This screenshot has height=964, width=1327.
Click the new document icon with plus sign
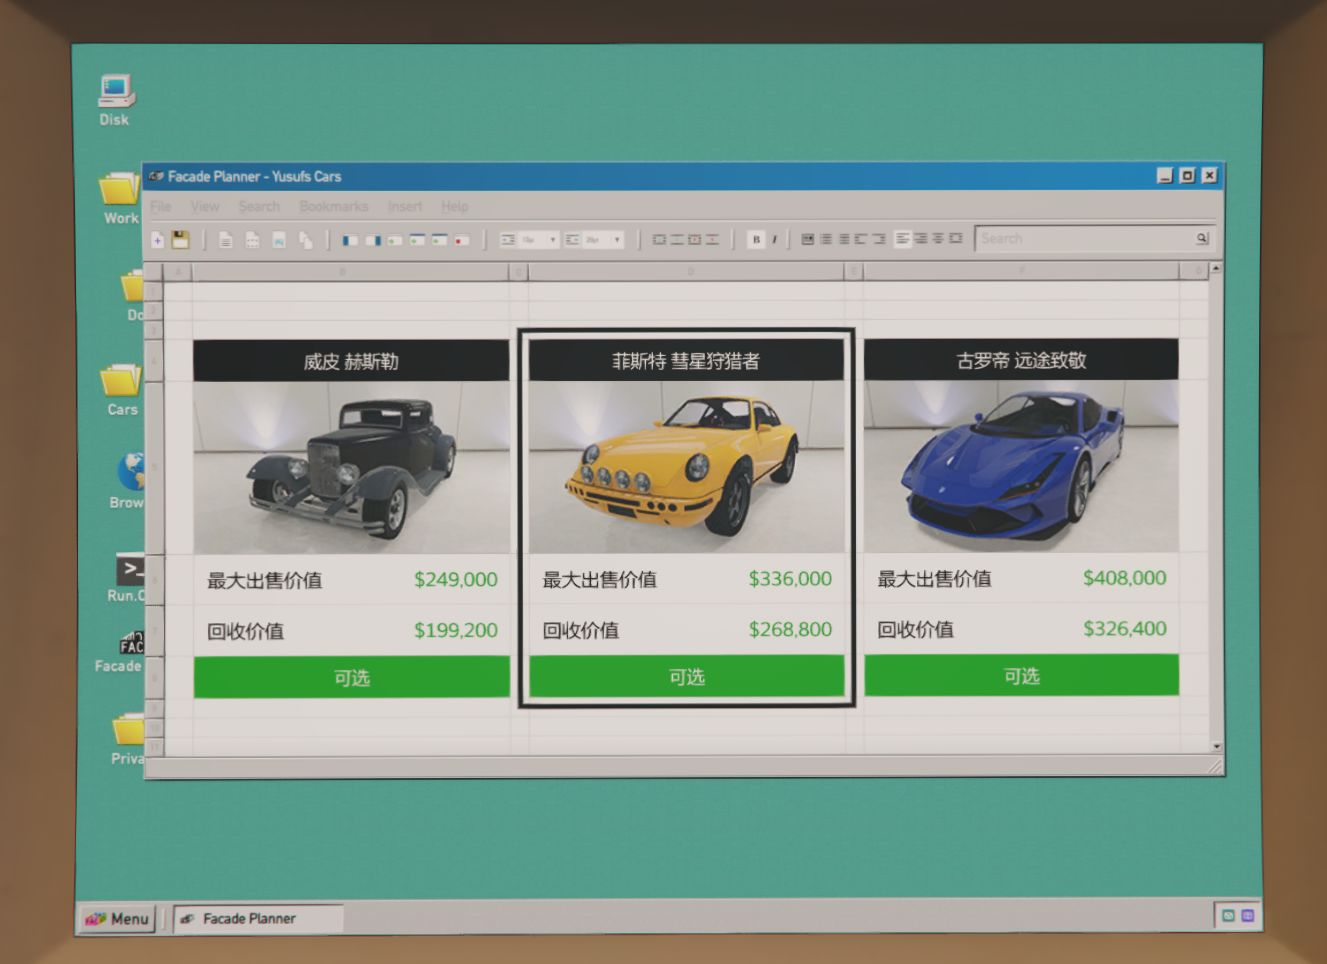click(157, 240)
